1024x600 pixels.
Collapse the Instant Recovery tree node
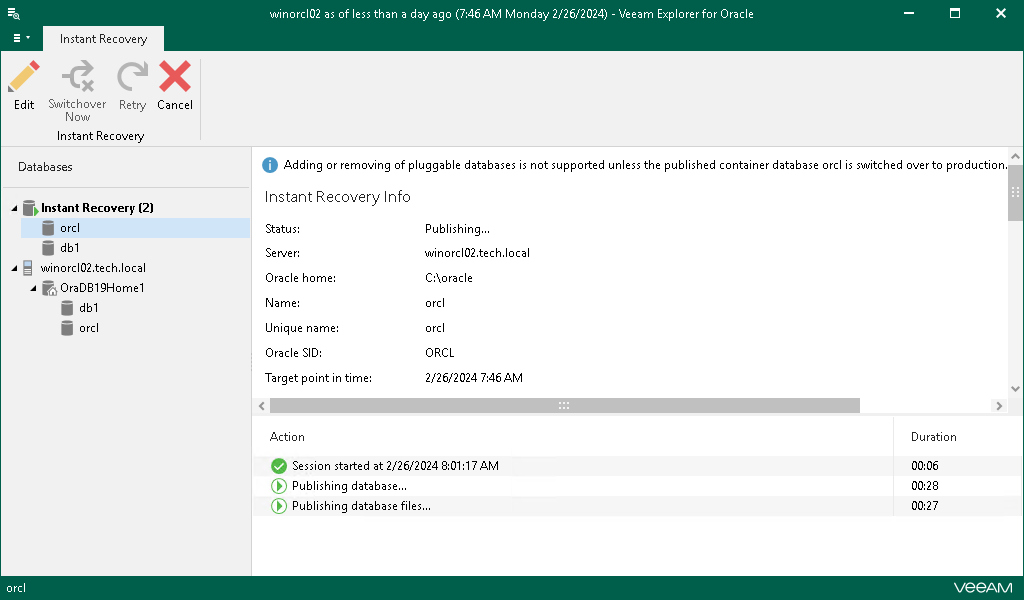(x=15, y=208)
